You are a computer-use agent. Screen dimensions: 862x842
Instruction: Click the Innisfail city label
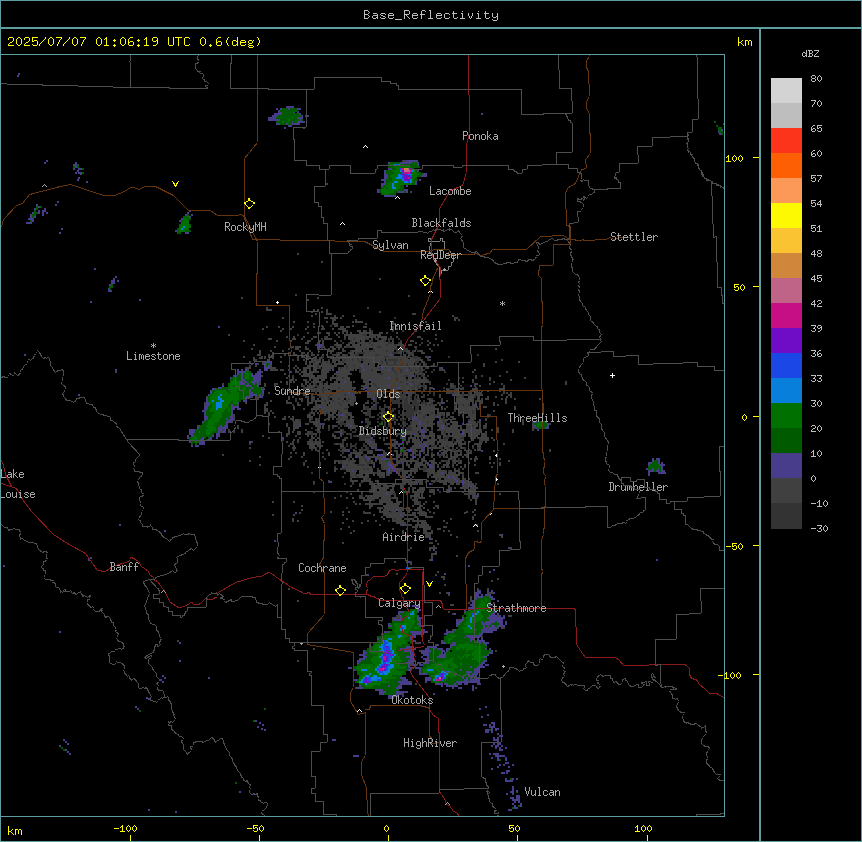click(x=415, y=326)
